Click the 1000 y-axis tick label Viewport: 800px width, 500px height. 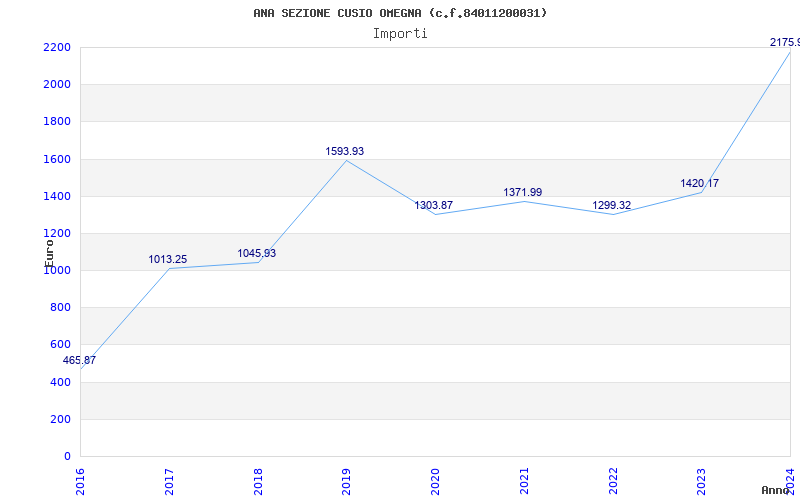pyautogui.click(x=57, y=270)
